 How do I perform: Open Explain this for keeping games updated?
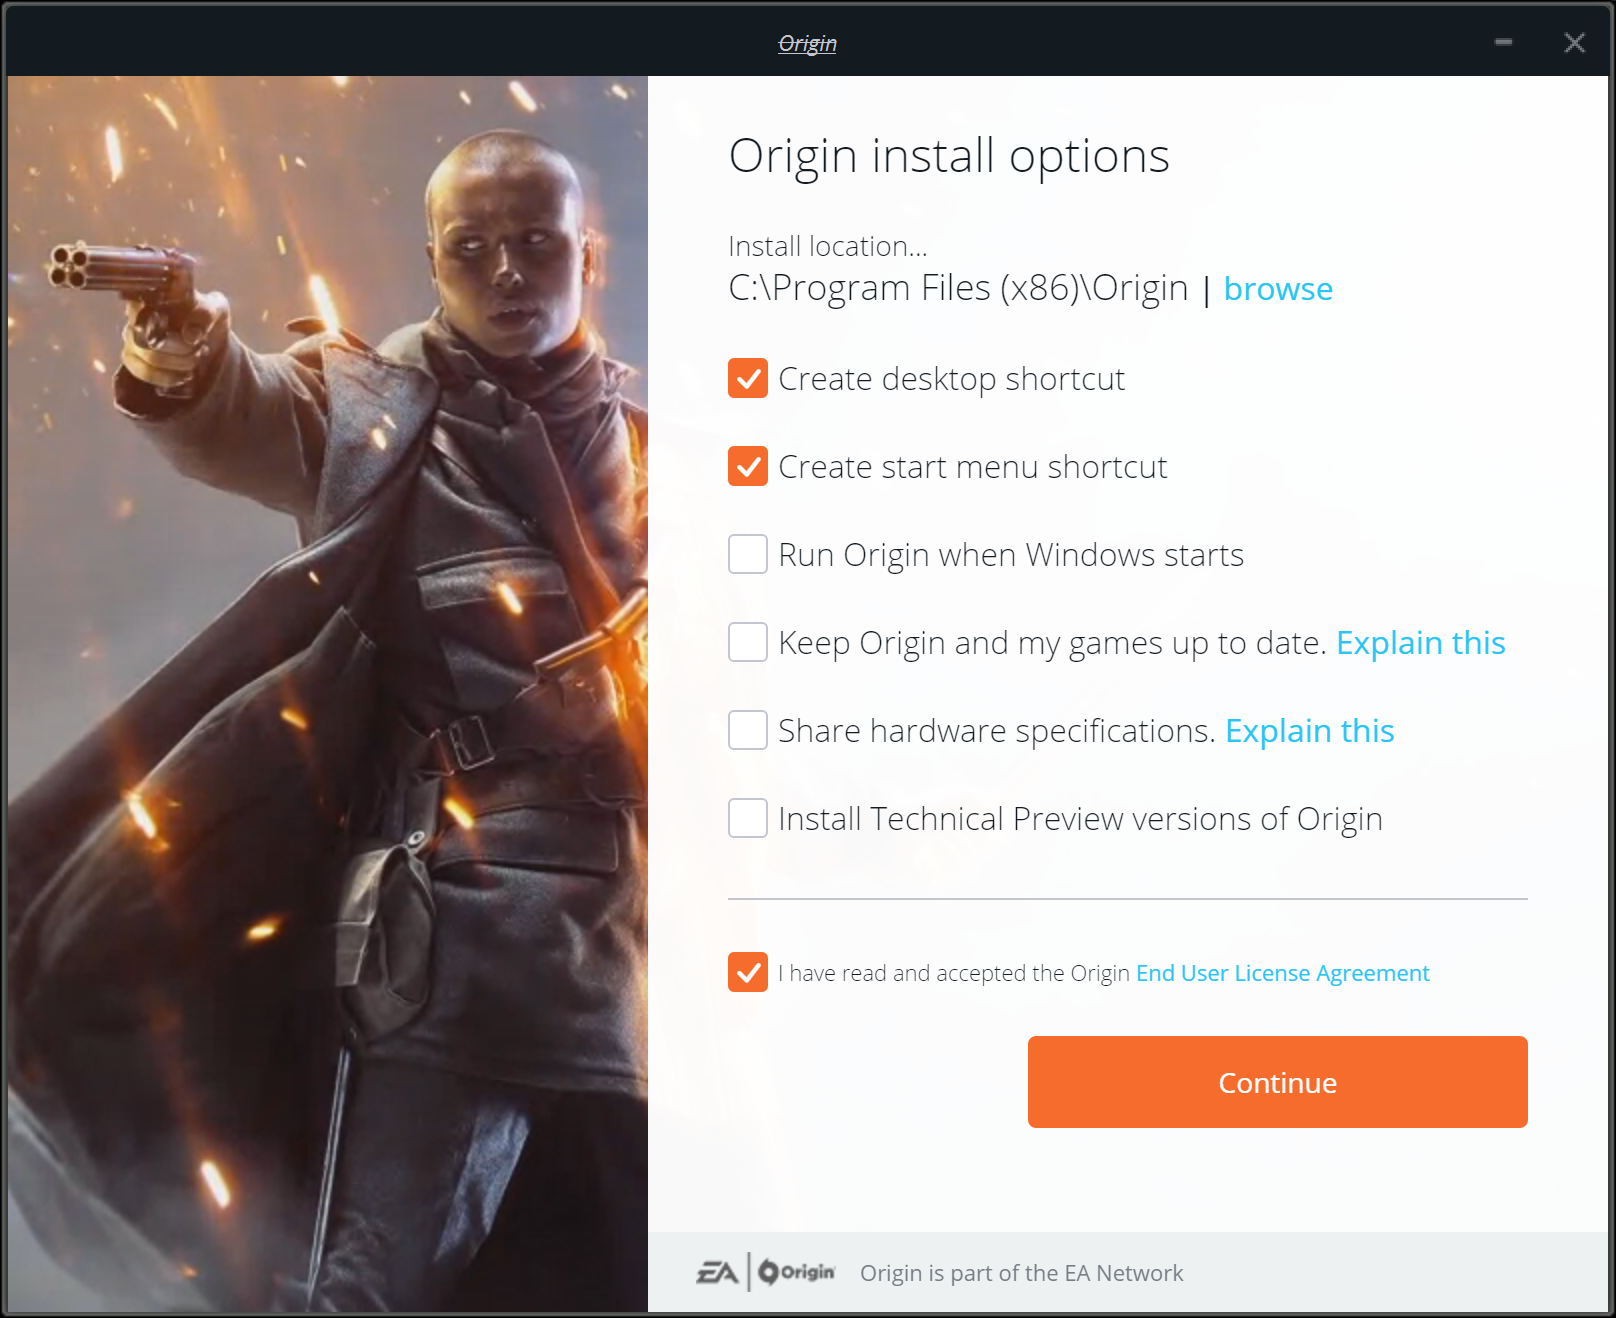[1420, 643]
